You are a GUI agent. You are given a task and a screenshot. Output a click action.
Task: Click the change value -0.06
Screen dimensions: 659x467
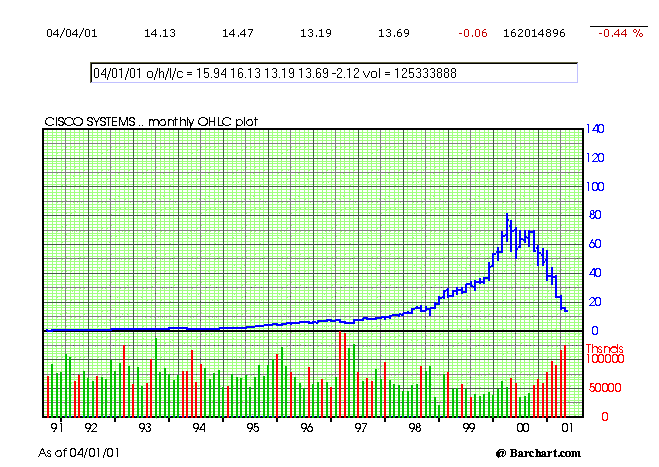473,33
